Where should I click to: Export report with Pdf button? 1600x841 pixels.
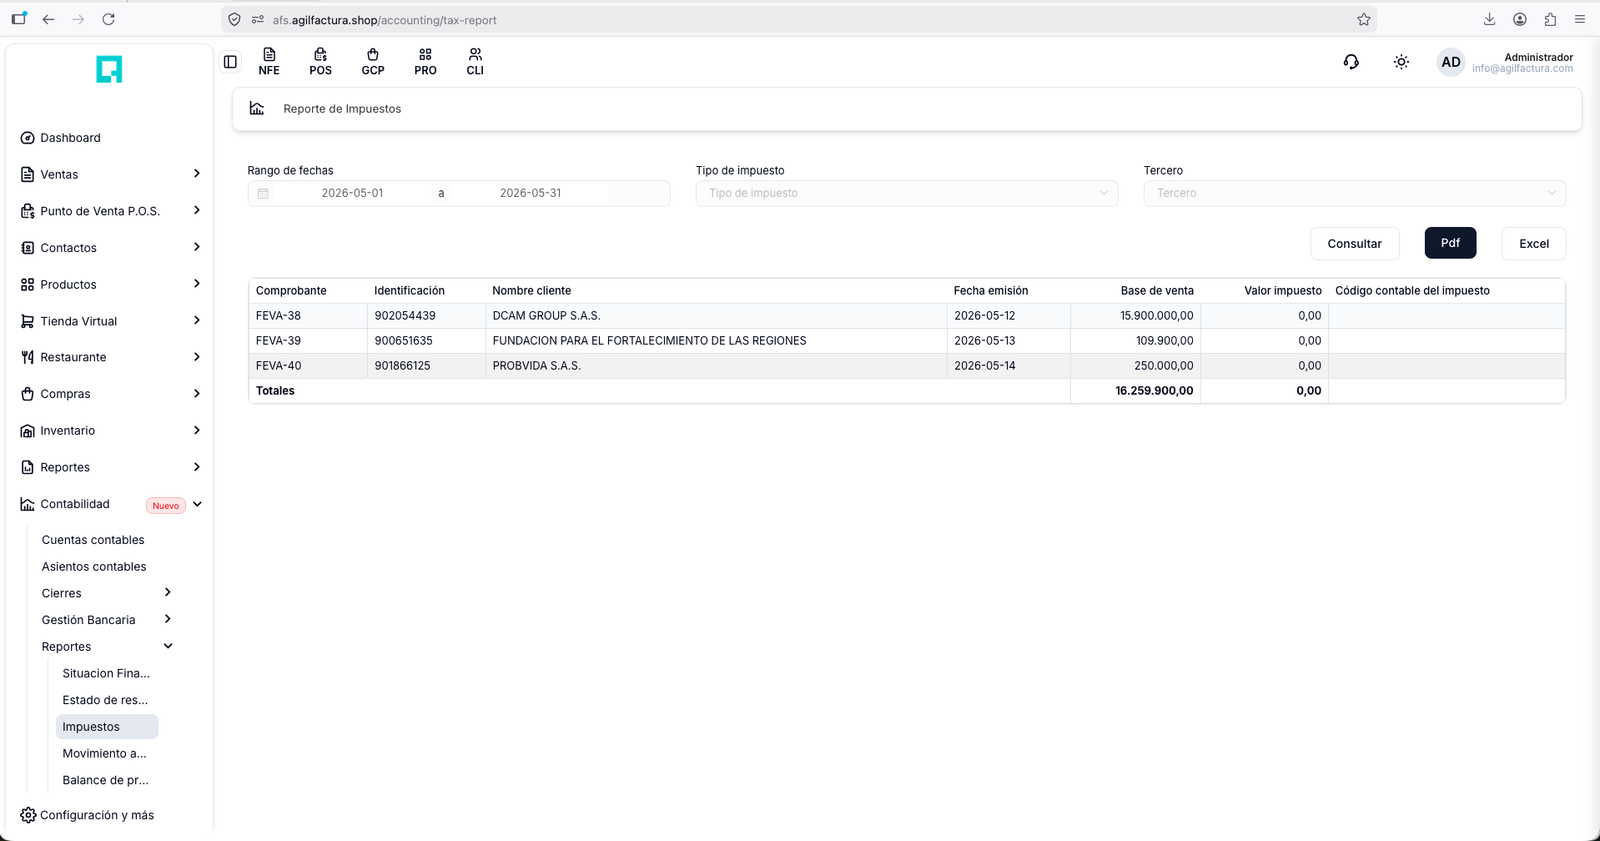(x=1450, y=243)
